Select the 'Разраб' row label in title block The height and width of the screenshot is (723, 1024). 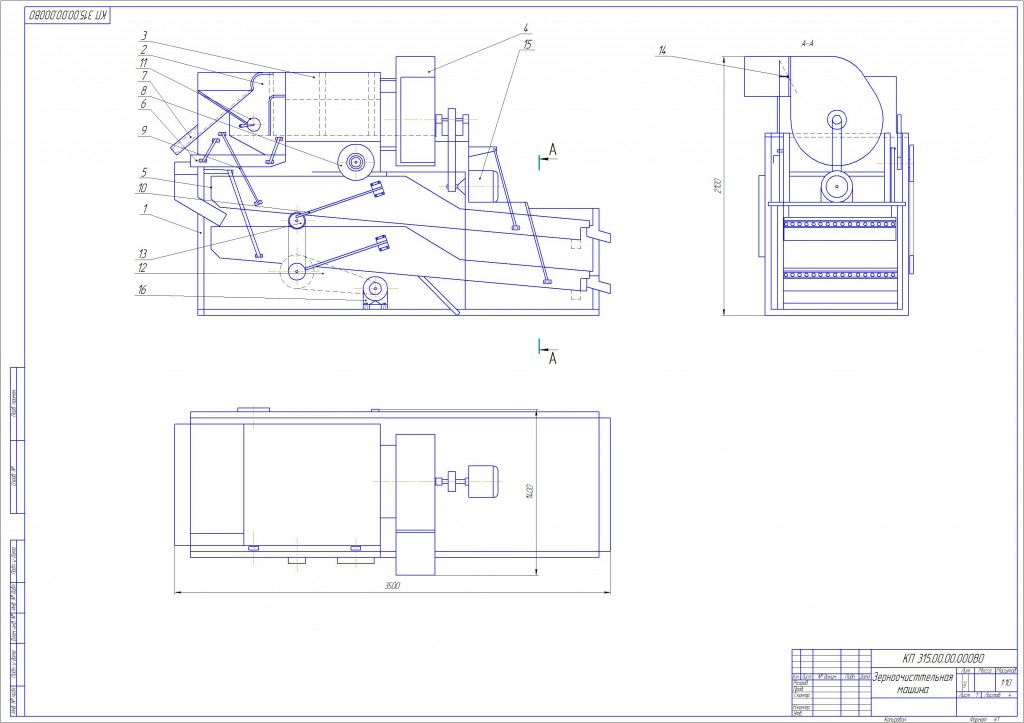(801, 683)
